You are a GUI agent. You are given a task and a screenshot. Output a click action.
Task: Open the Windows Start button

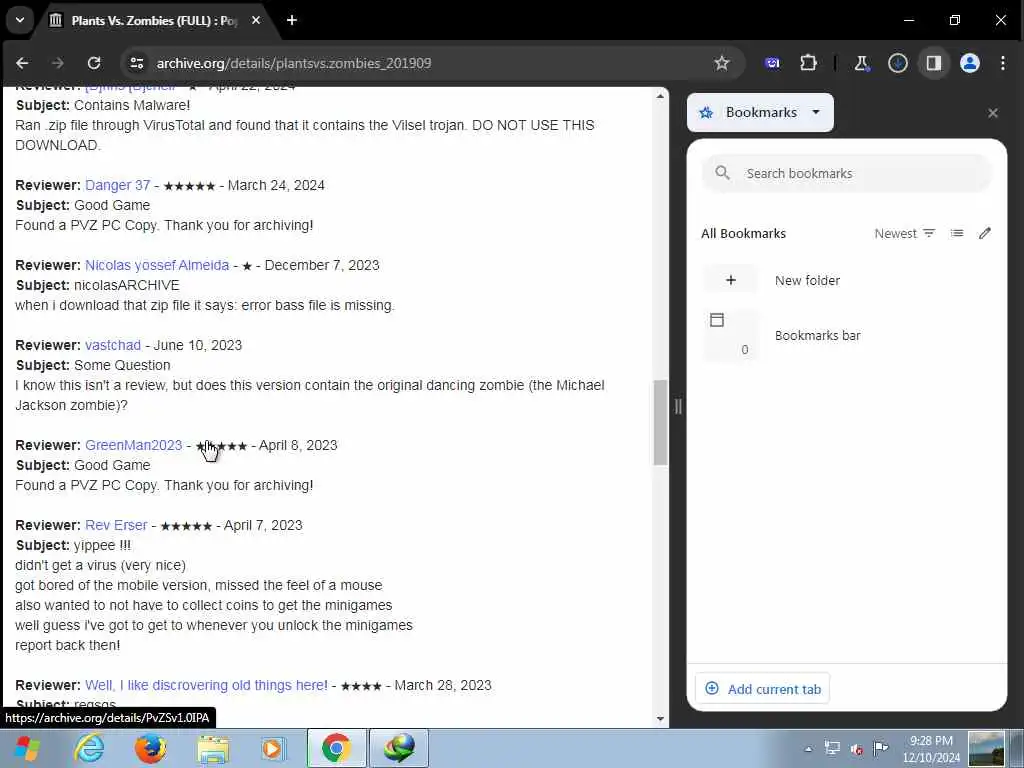[x=27, y=748]
